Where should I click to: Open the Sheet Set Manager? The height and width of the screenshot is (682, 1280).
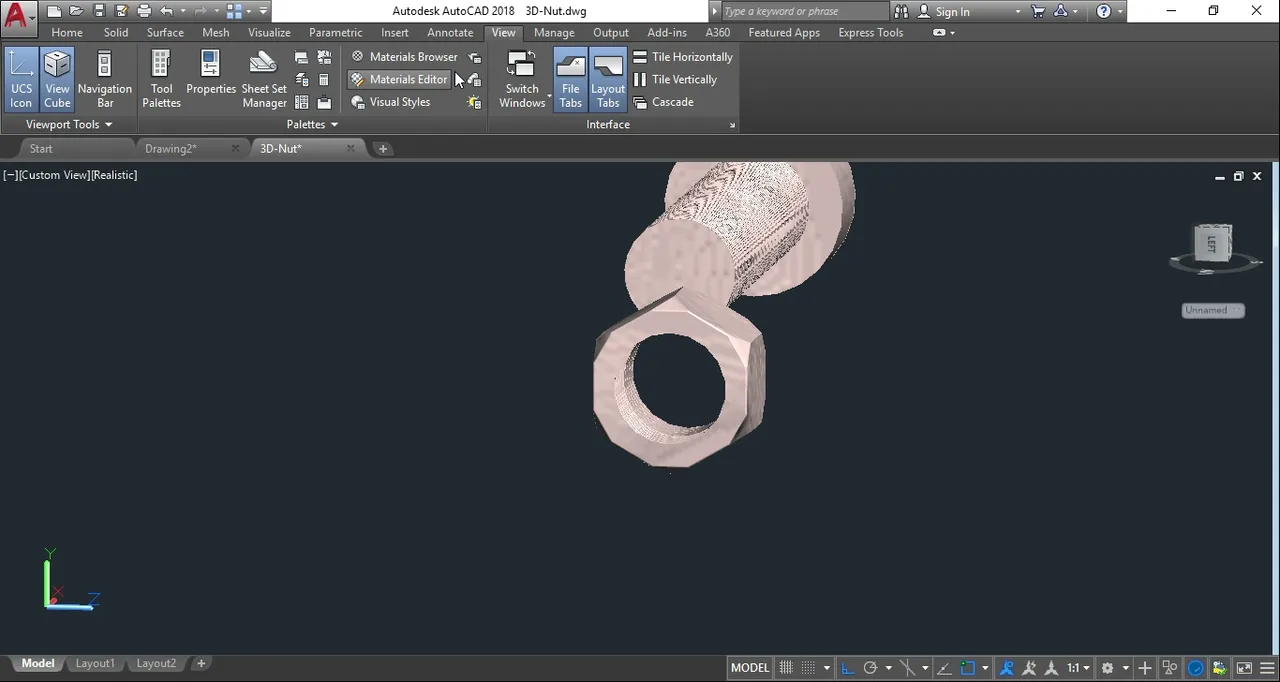(x=264, y=79)
